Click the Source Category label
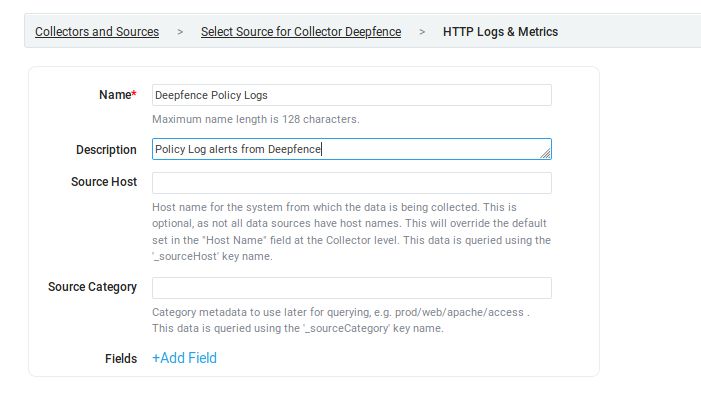The width and height of the screenshot is (701, 393). [x=92, y=287]
